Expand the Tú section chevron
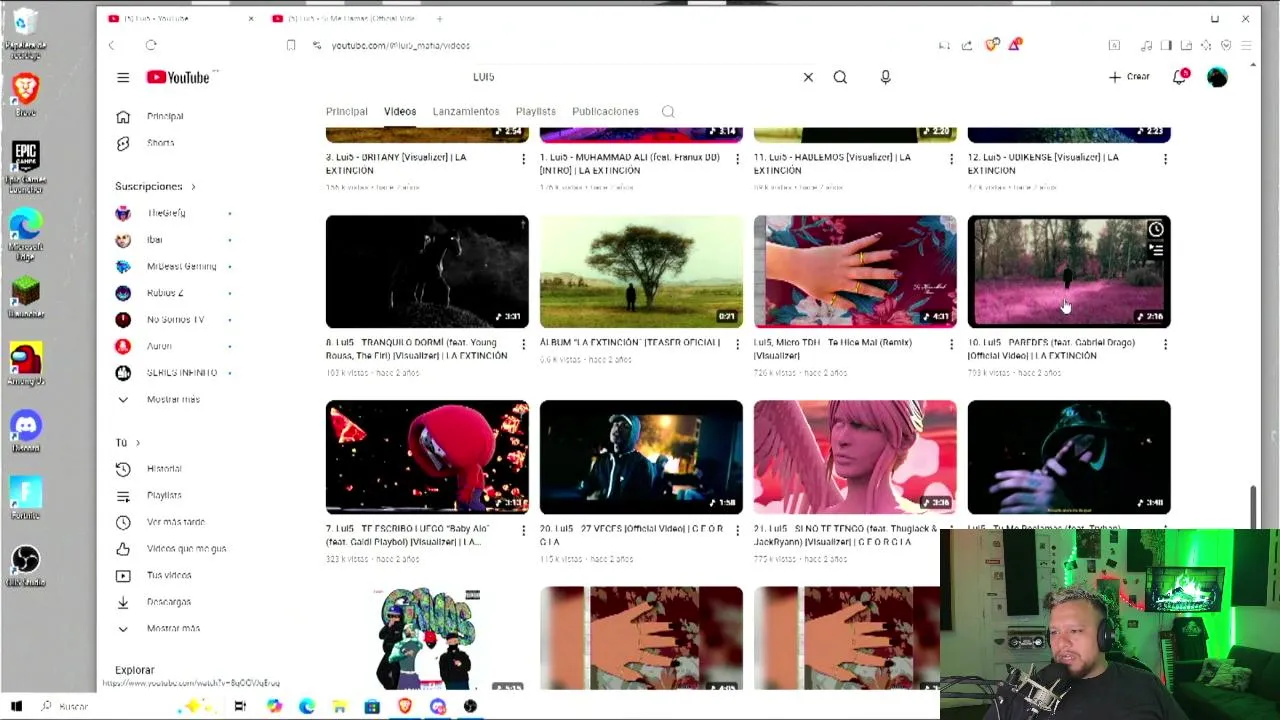 tap(137, 443)
